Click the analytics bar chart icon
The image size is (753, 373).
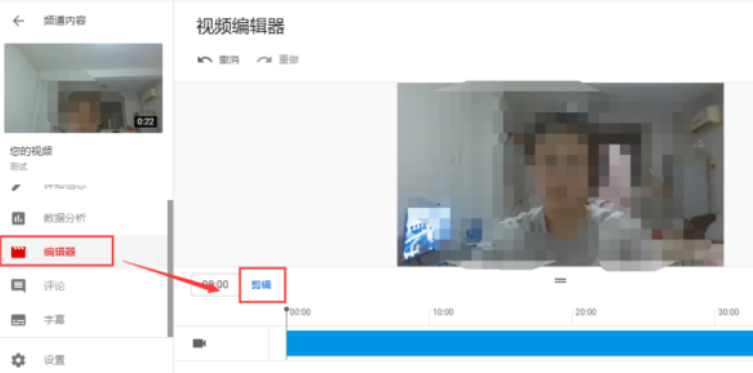pyautogui.click(x=18, y=218)
